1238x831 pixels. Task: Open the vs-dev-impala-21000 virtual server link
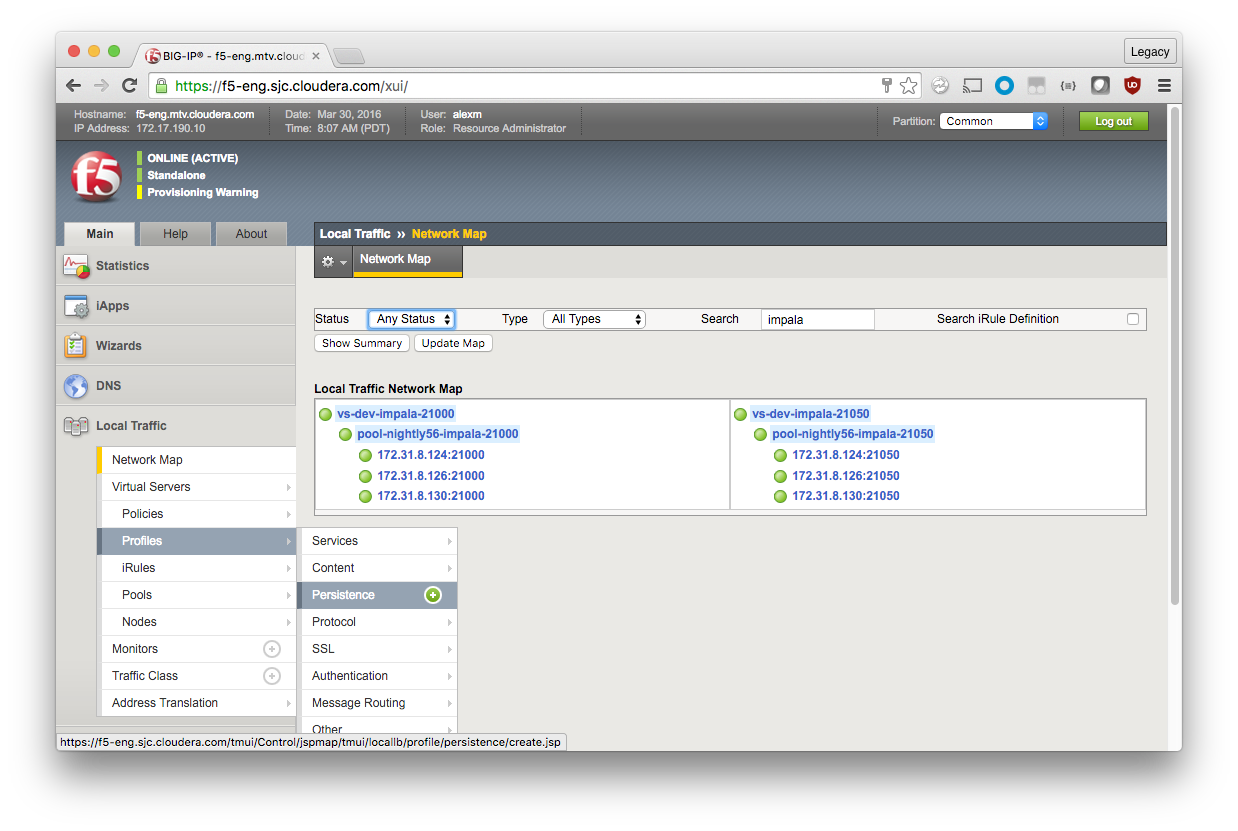coord(395,414)
